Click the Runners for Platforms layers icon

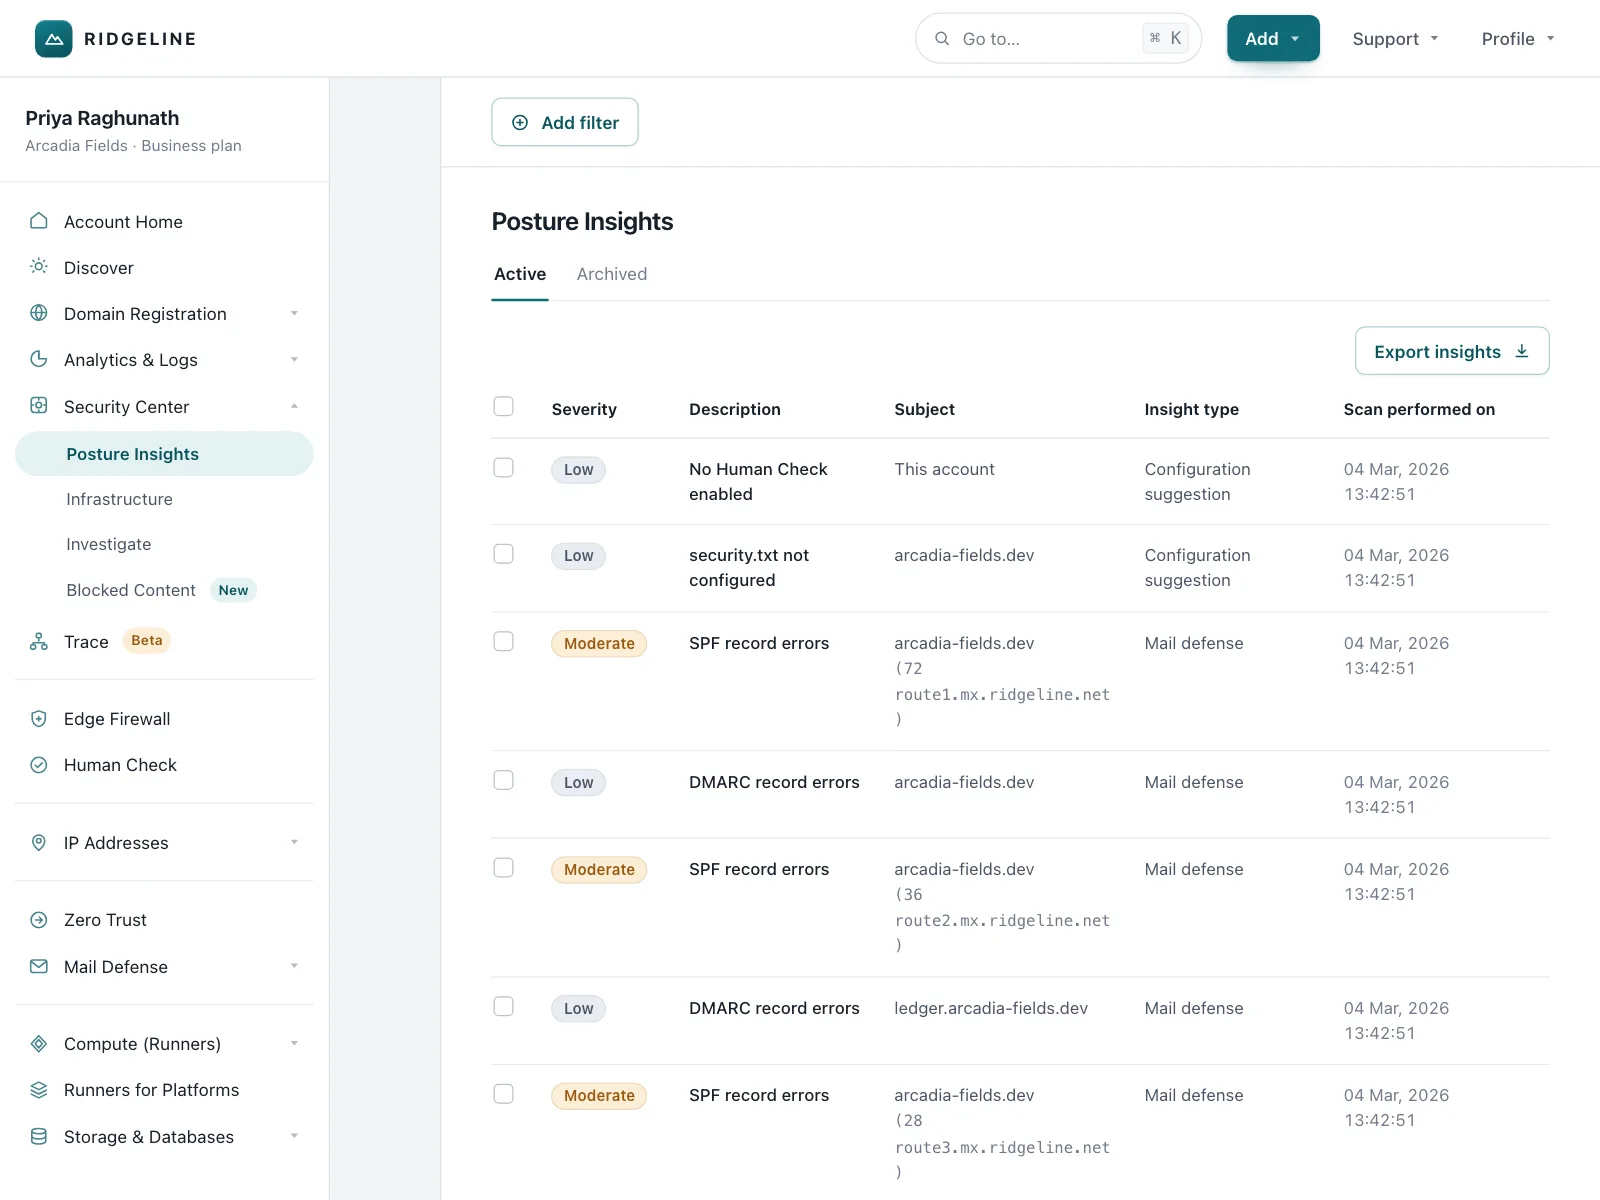(39, 1090)
